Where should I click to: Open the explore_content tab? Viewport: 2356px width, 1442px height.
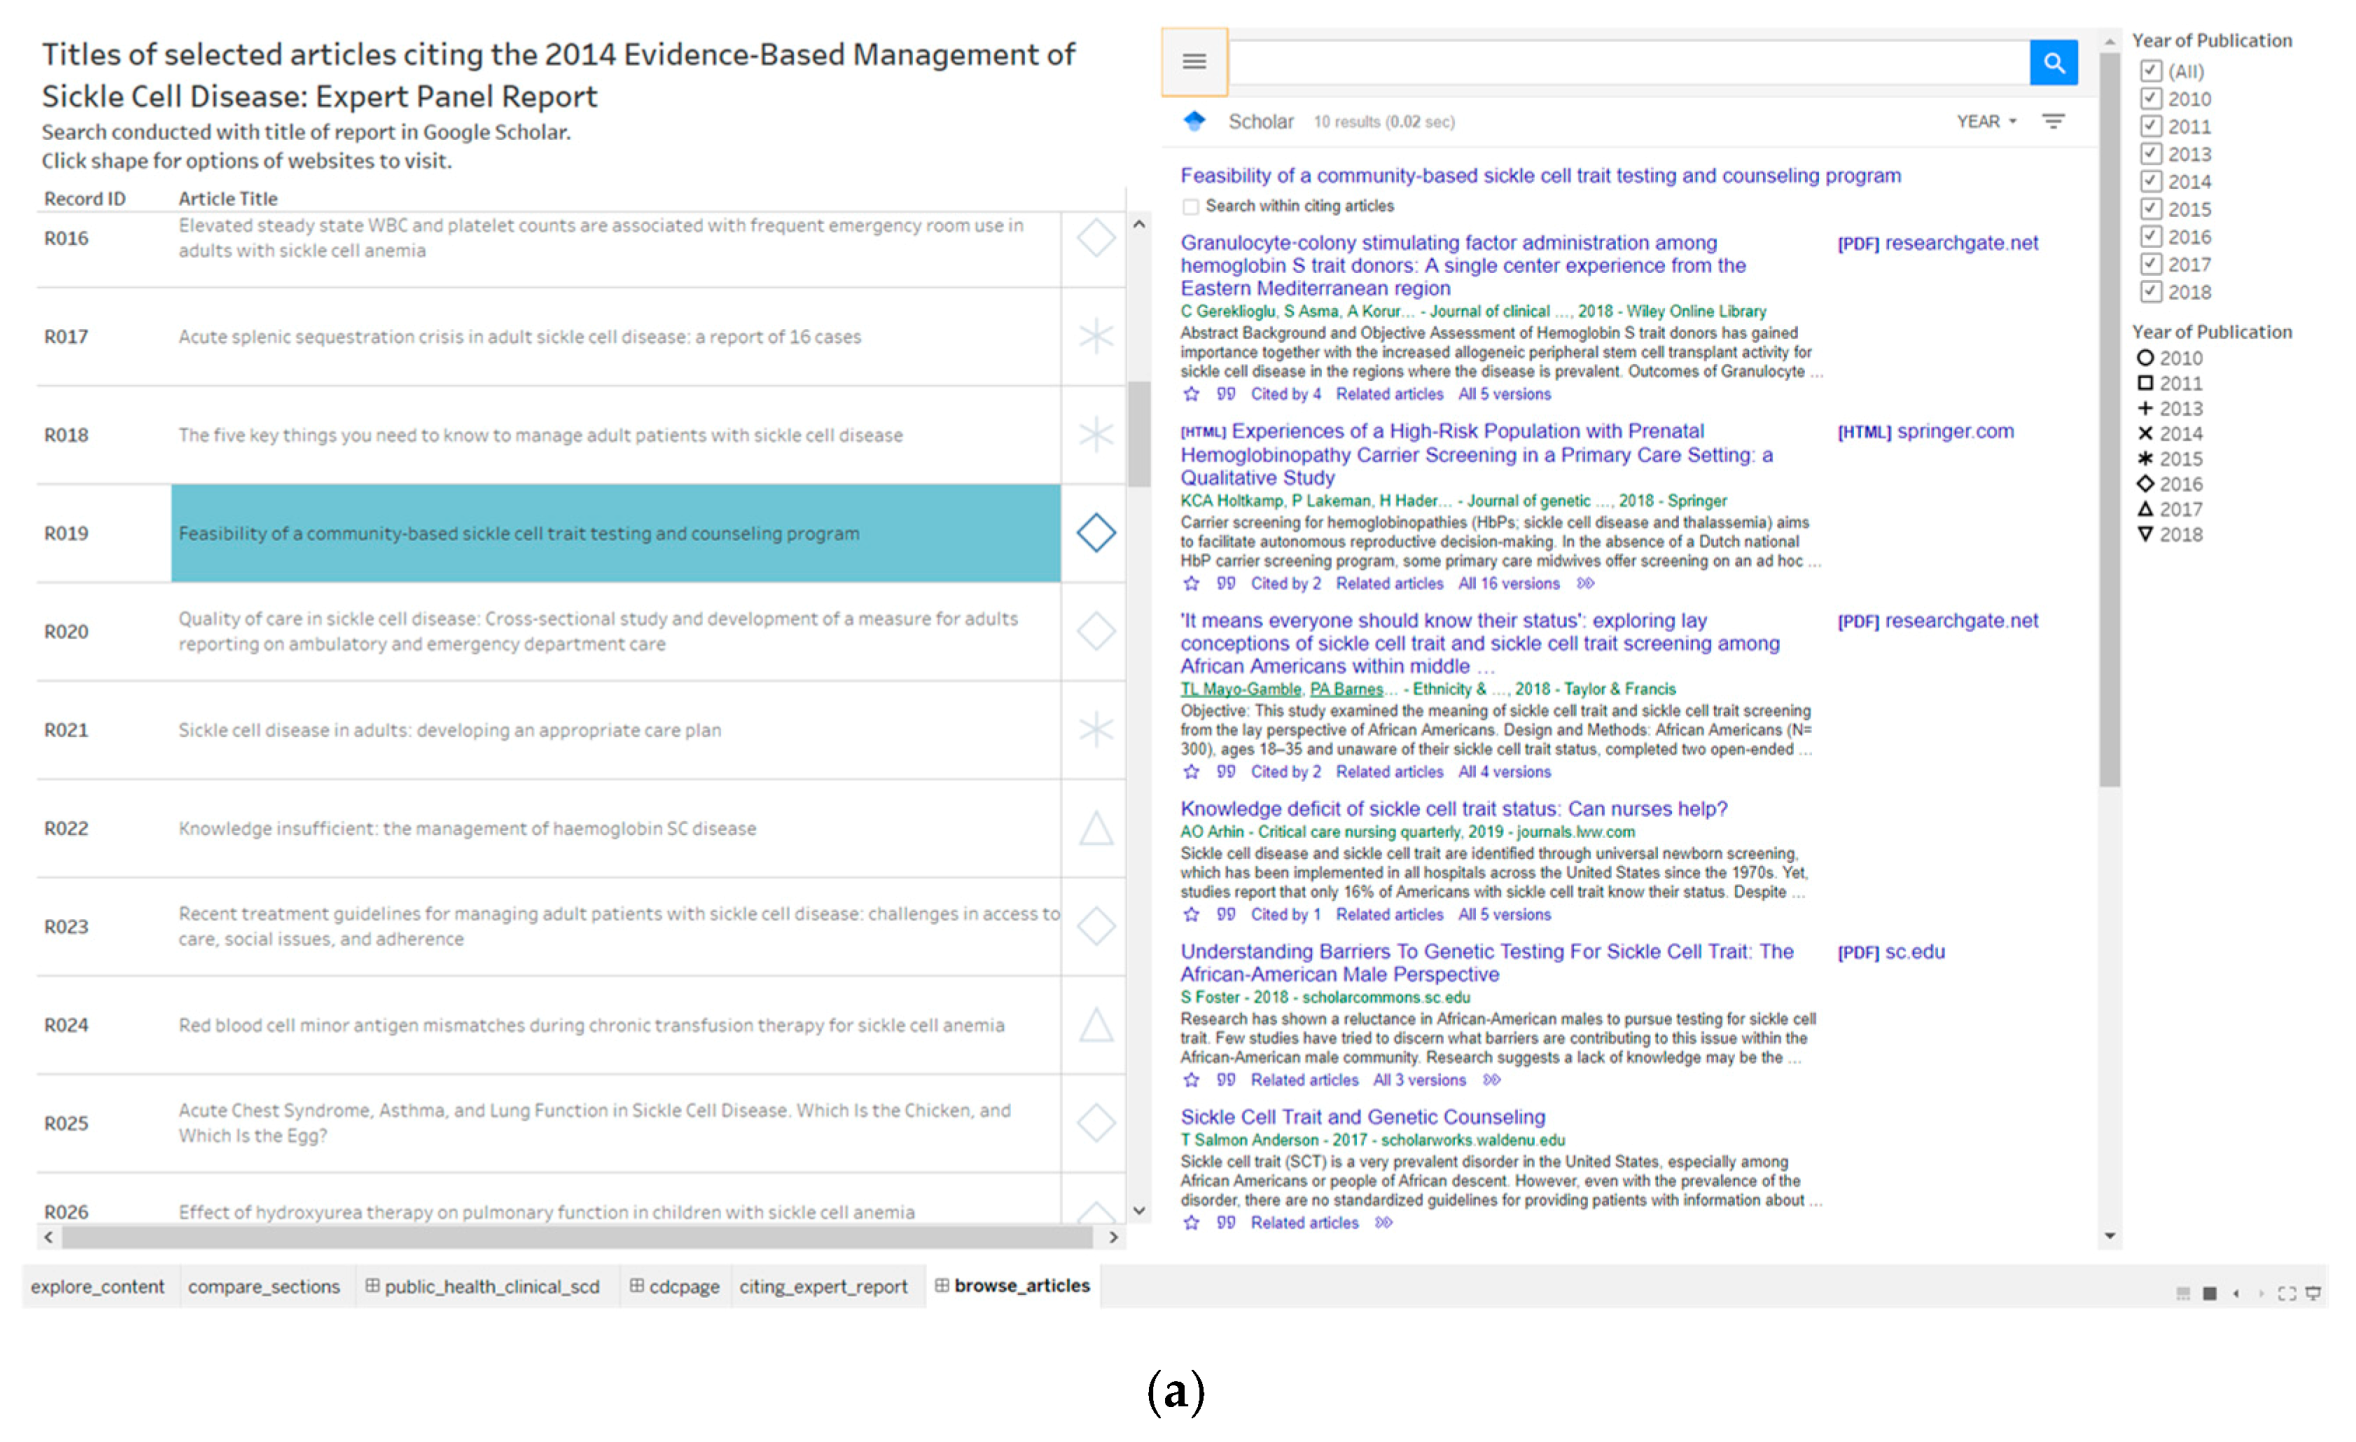point(97,1287)
